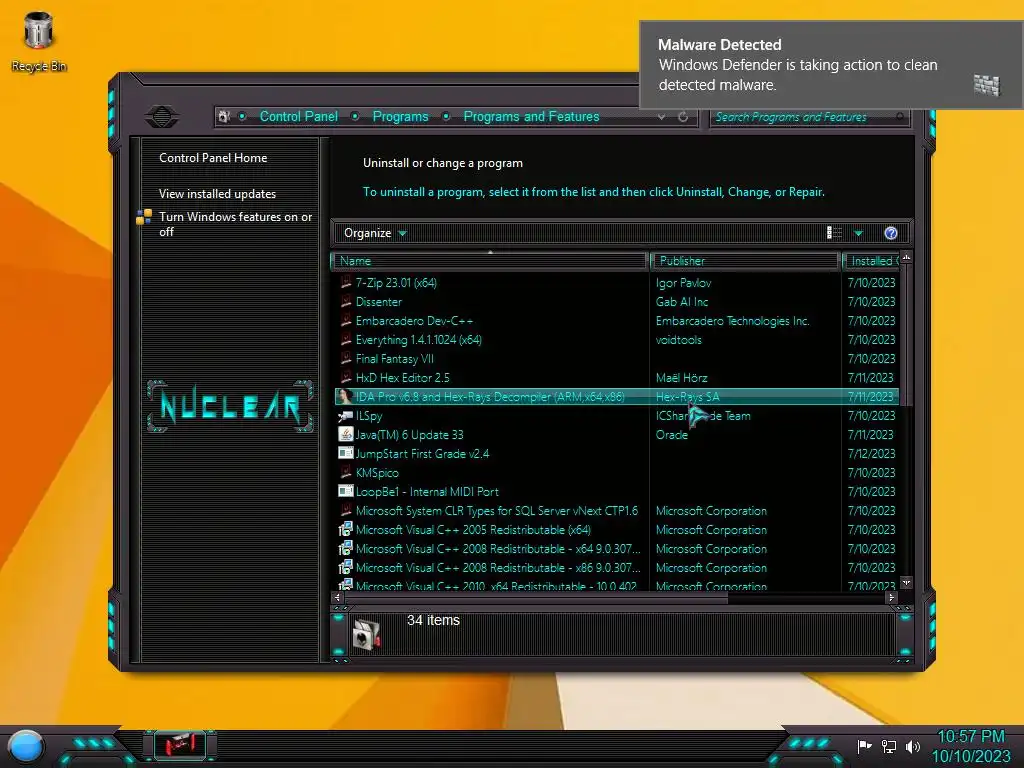Open the volume speaker tray icon
Screen dimensions: 1024x768
tap(913, 746)
